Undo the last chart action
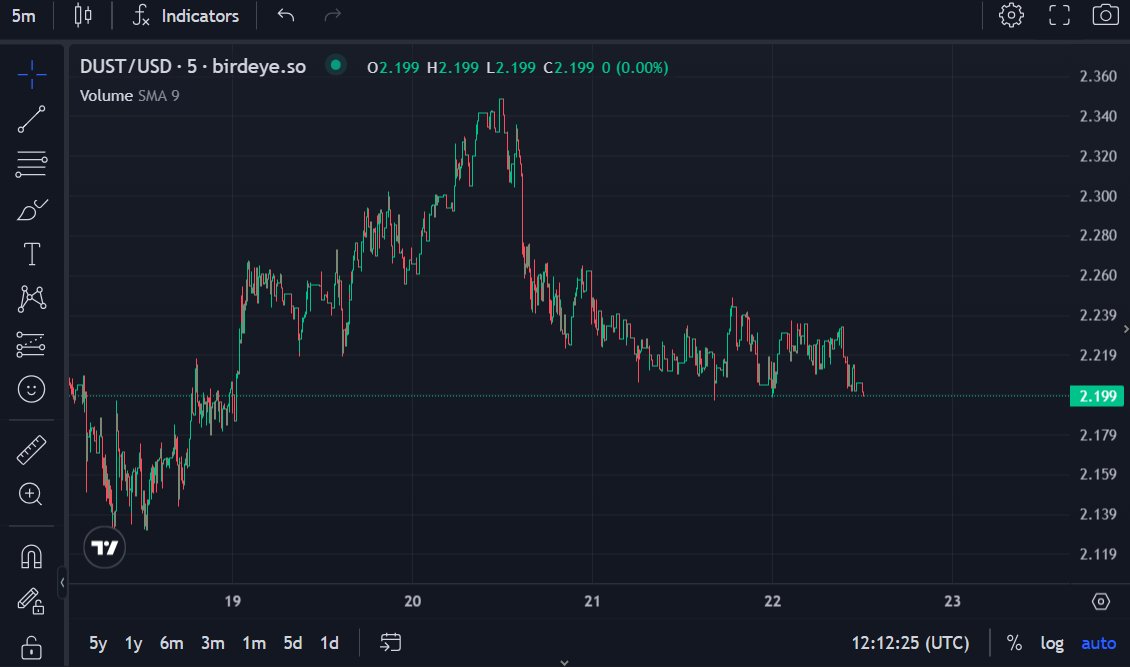Image resolution: width=1130 pixels, height=667 pixels. pos(286,16)
